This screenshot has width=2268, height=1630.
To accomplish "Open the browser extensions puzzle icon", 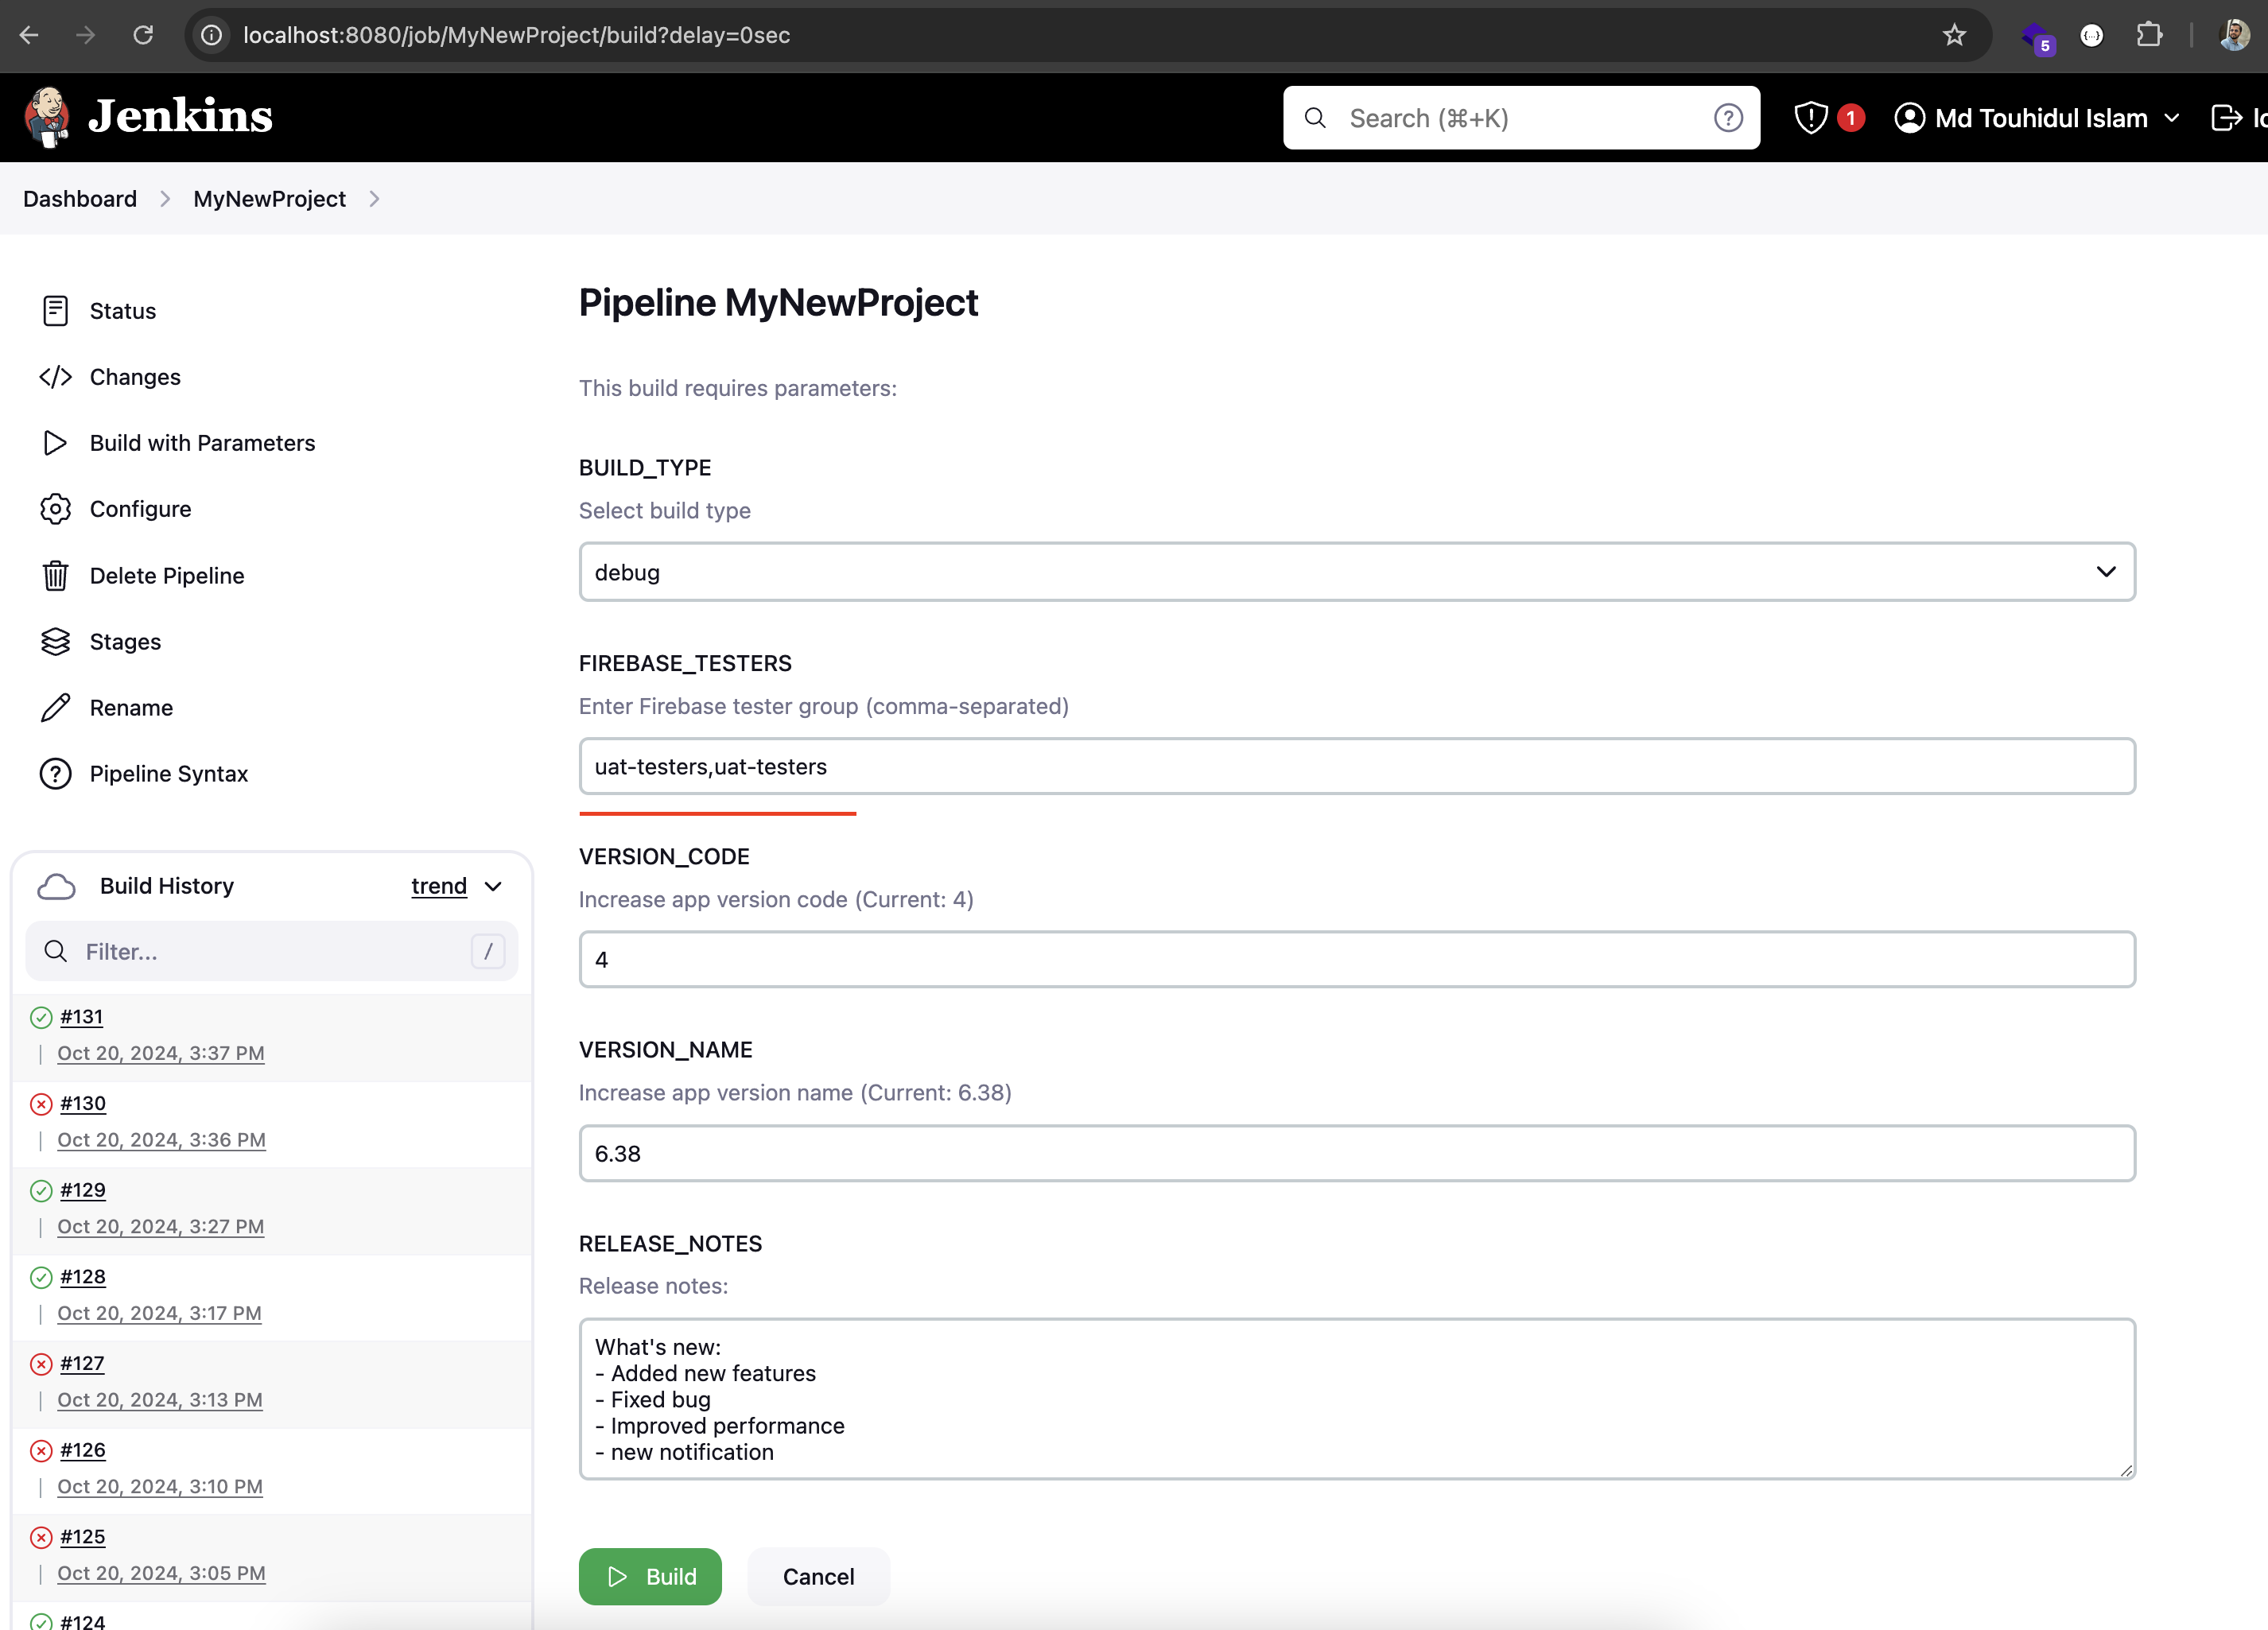I will point(2148,35).
